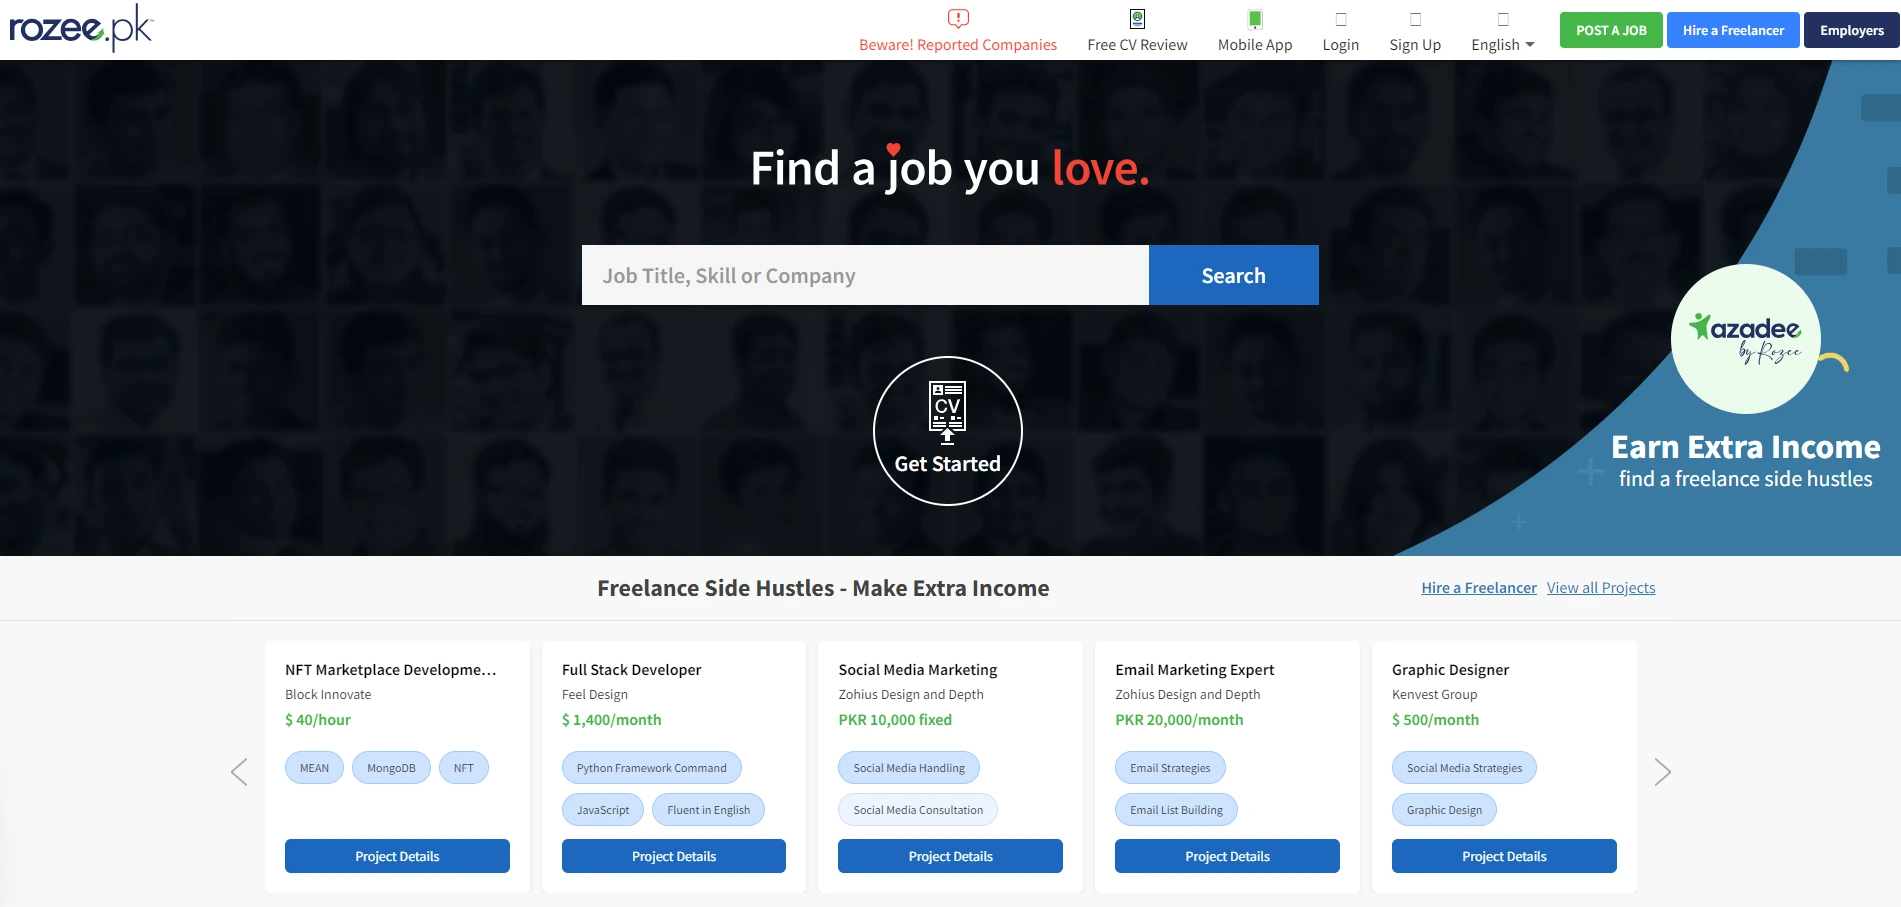Click Kenvest Group company name
Image resolution: width=1901 pixels, height=907 pixels.
coord(1435,695)
